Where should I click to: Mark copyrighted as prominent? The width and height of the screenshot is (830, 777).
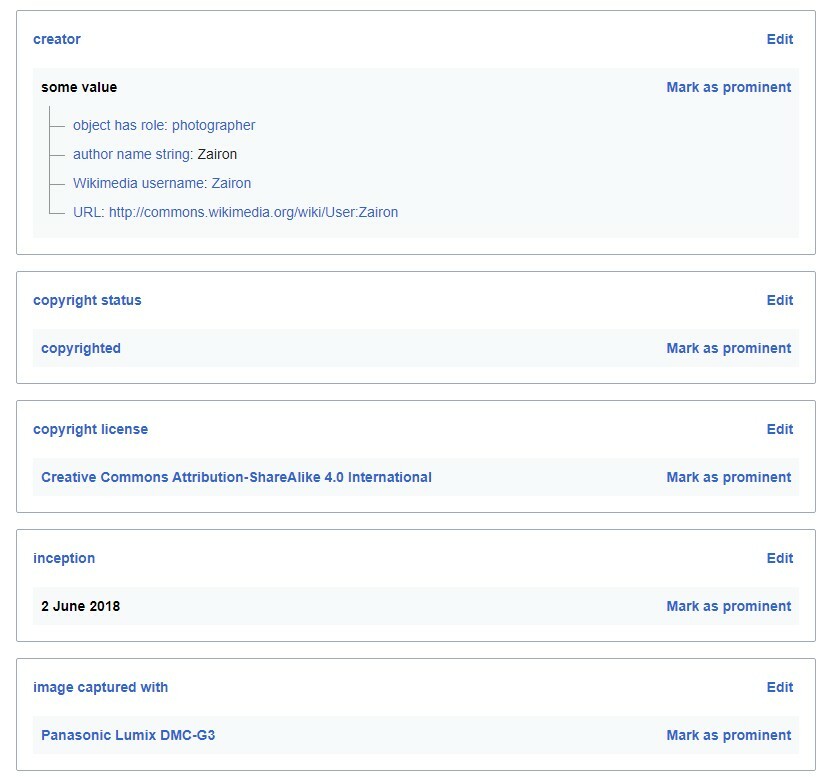tap(728, 348)
